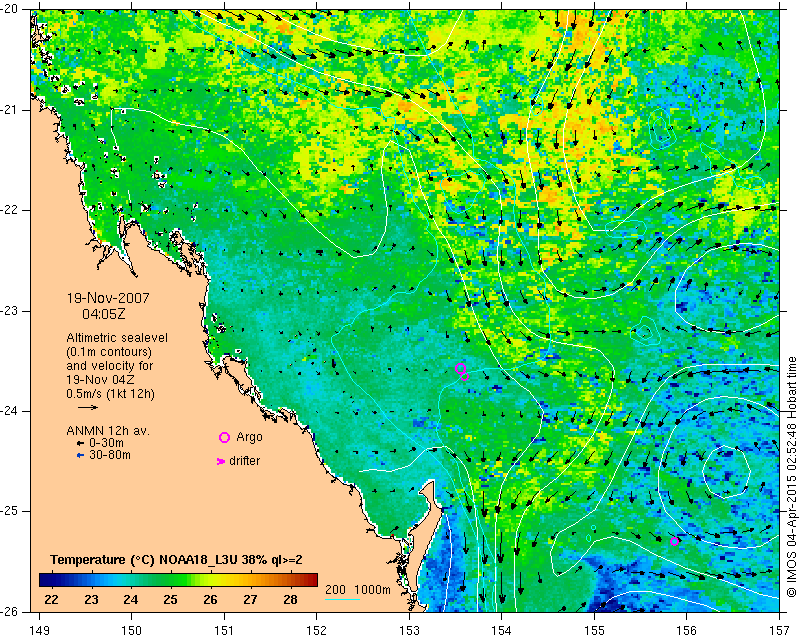800x640 pixels.
Task: Click the 'drifter' legend label
Action: pyautogui.click(x=244, y=461)
